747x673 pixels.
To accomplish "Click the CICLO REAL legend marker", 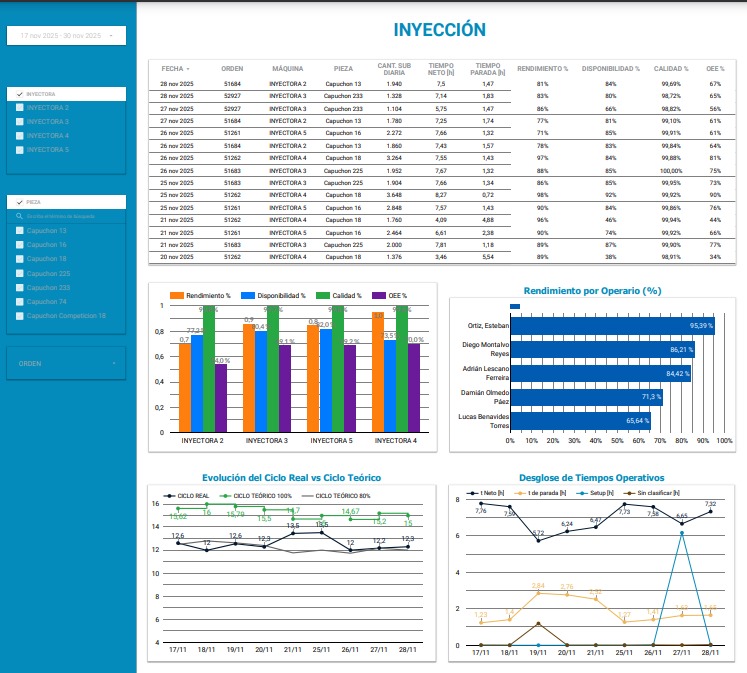I will coord(169,494).
